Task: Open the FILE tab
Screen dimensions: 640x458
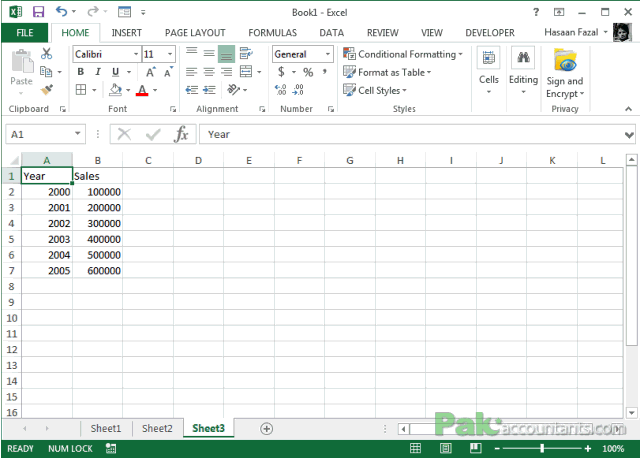Action: [x=25, y=33]
